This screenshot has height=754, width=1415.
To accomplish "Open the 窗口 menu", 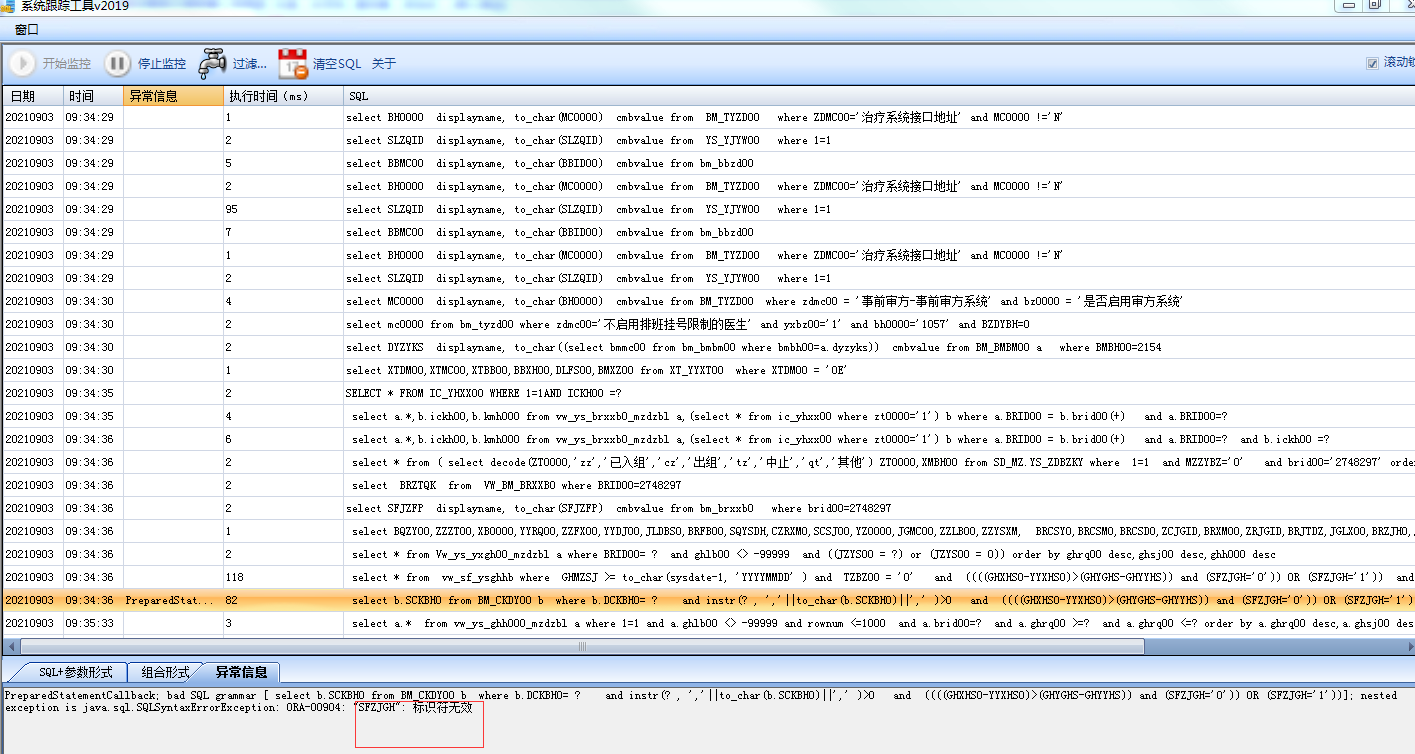I will 27,30.
